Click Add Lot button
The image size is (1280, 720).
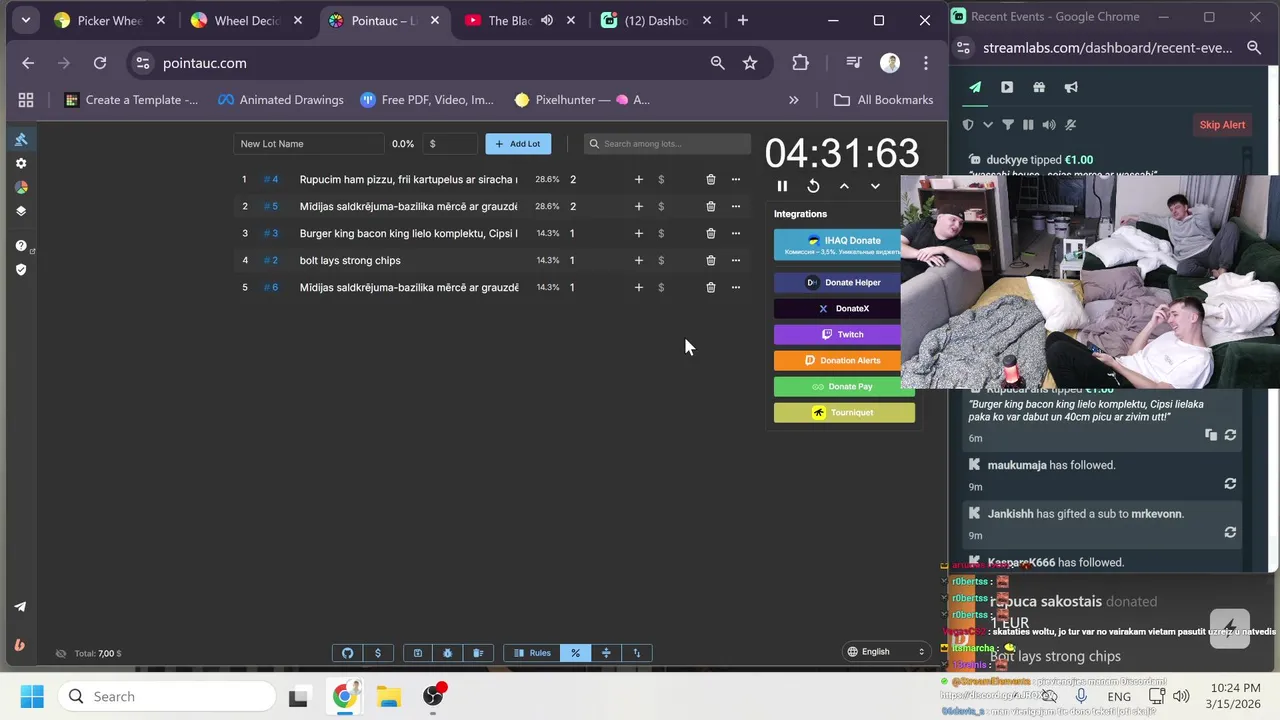[x=518, y=144]
